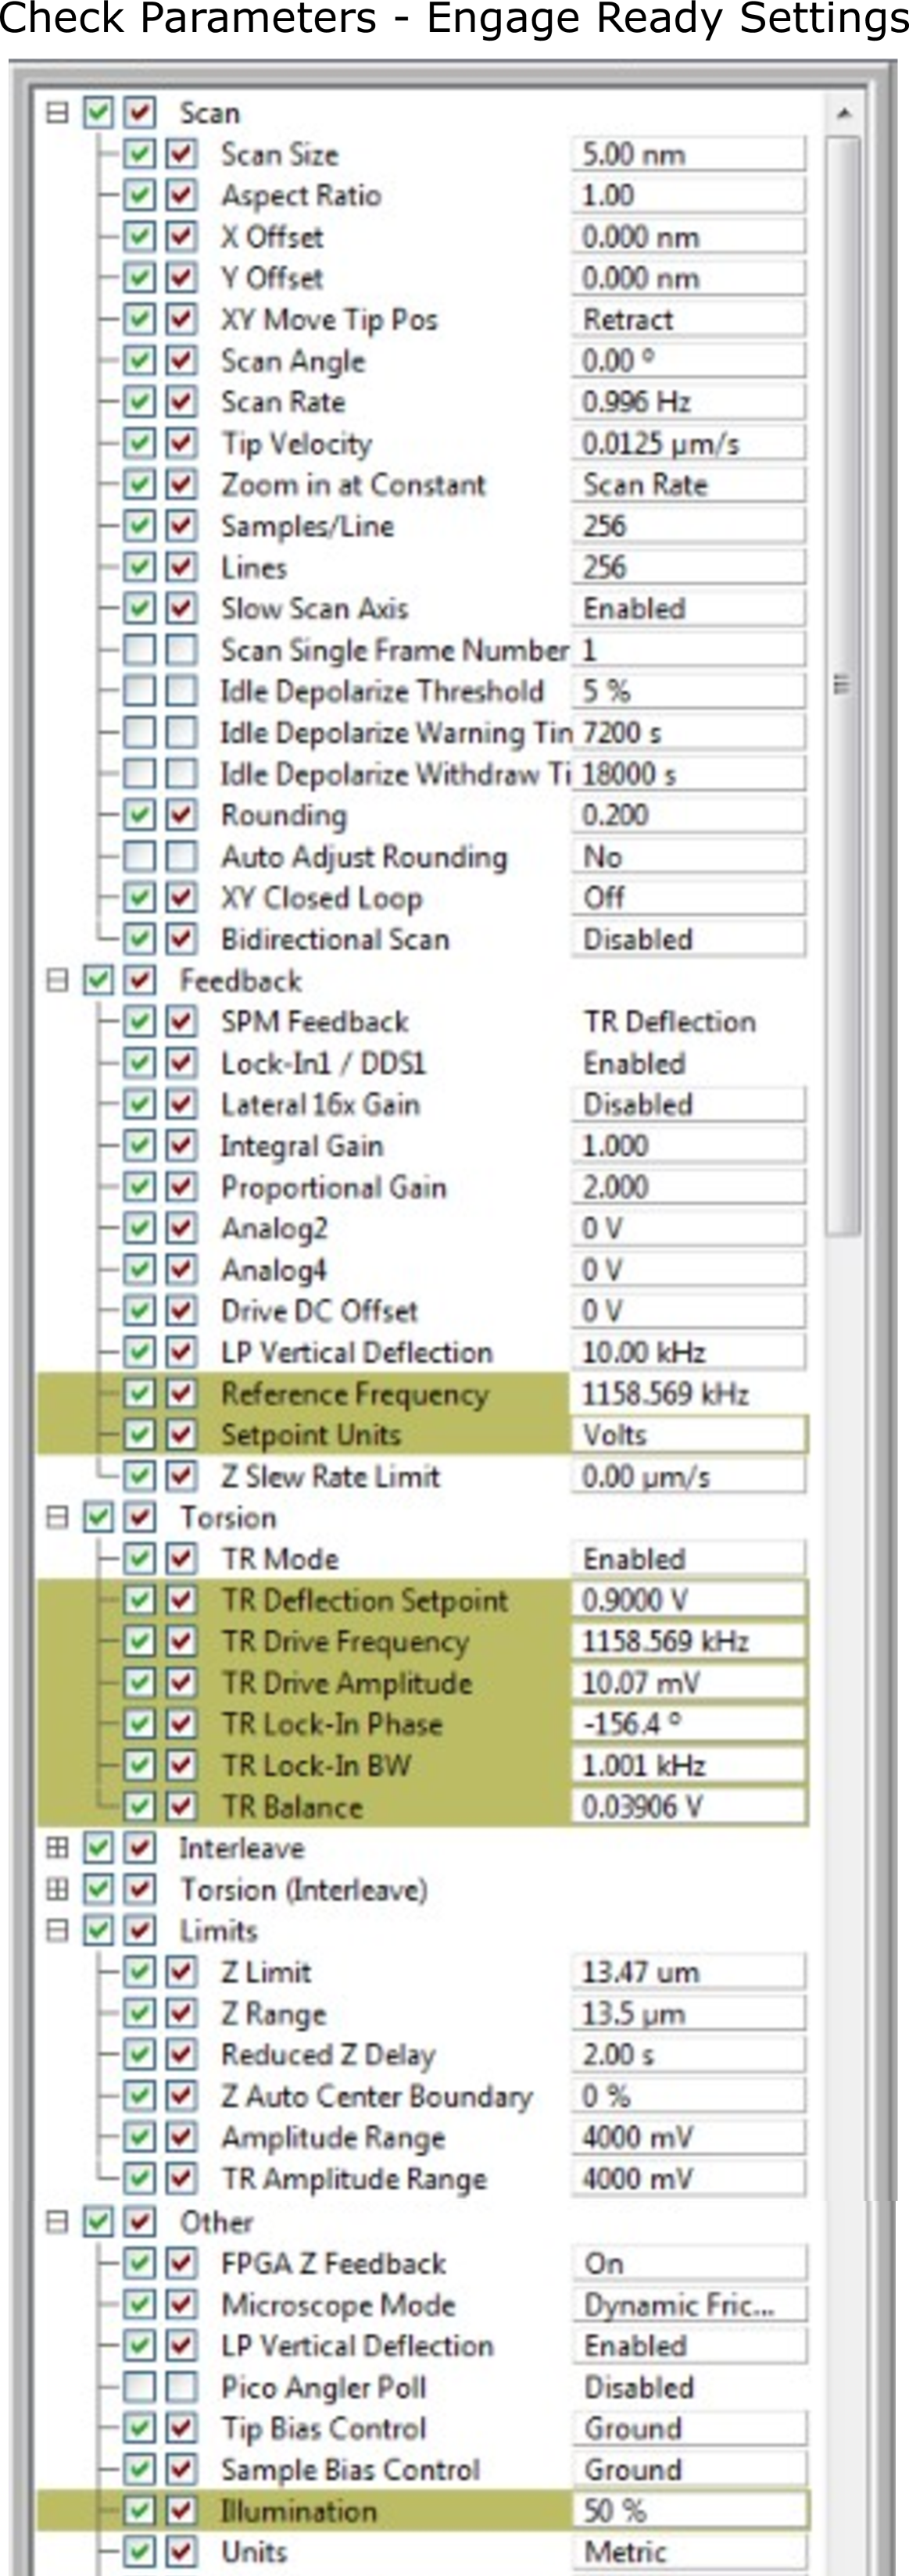Toggle green checkbox for Scan Size
909x2576 pixels.
coord(139,154)
